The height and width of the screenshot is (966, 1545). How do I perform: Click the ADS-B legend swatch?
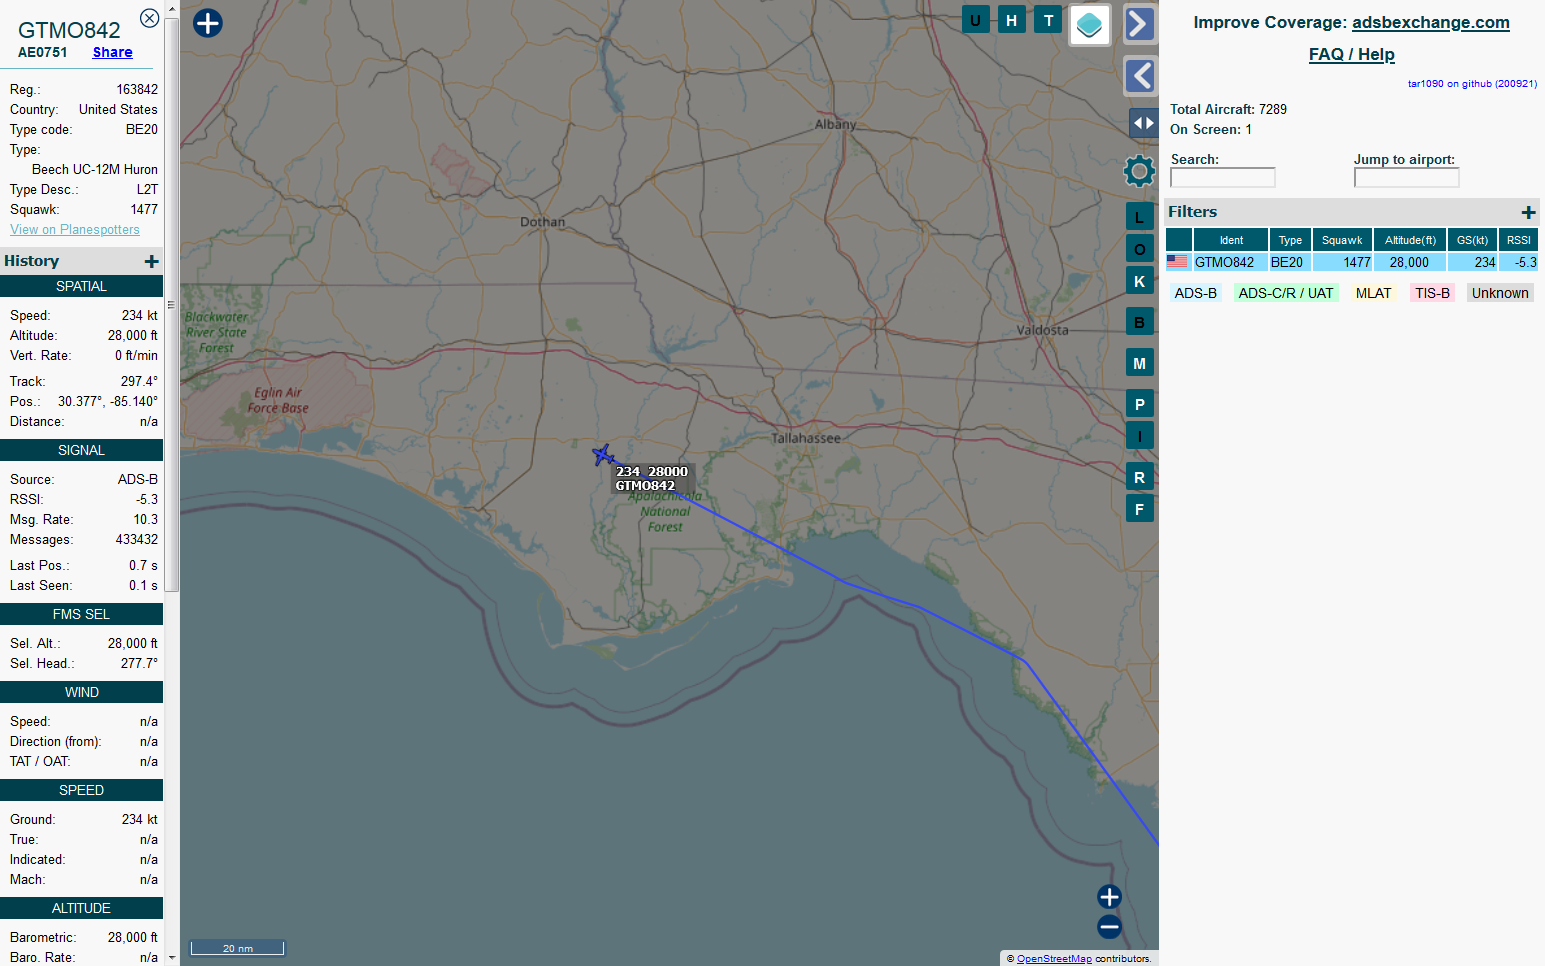(x=1195, y=293)
